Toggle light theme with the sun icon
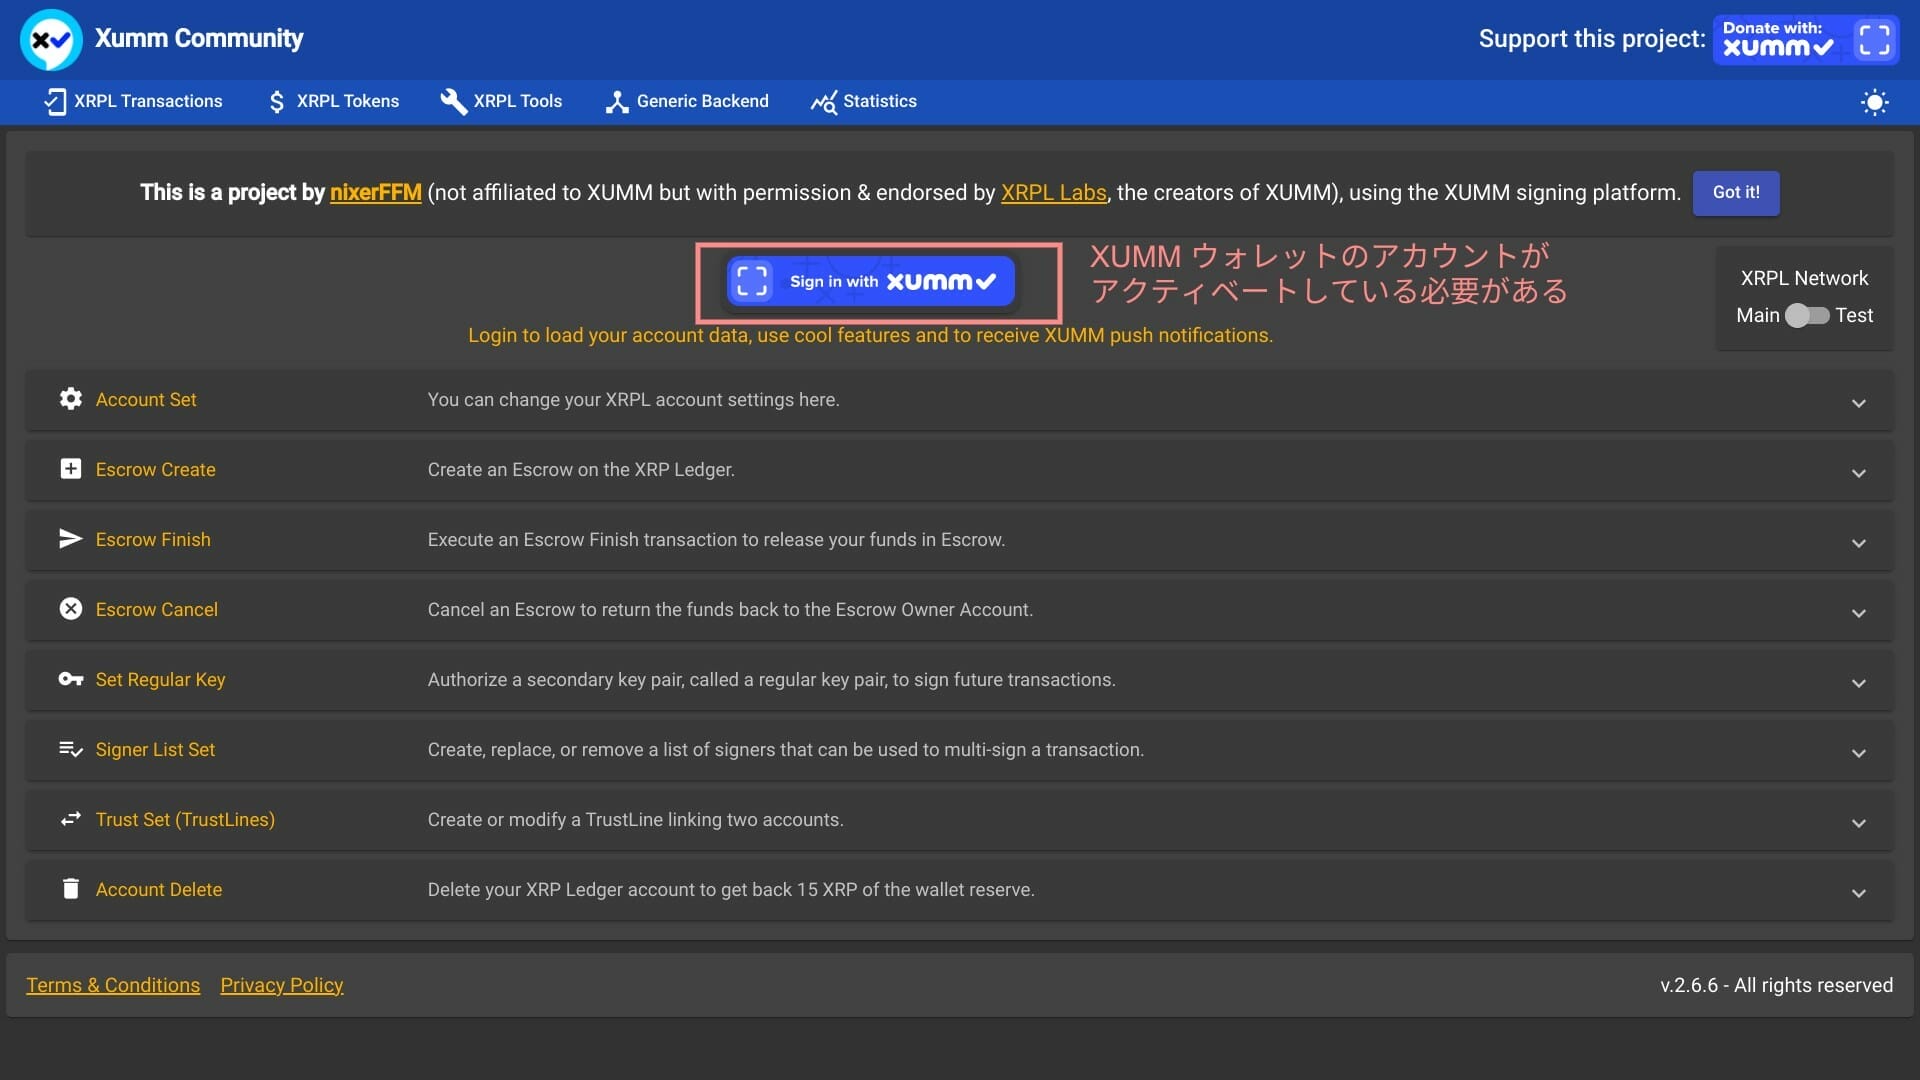 [x=1874, y=102]
